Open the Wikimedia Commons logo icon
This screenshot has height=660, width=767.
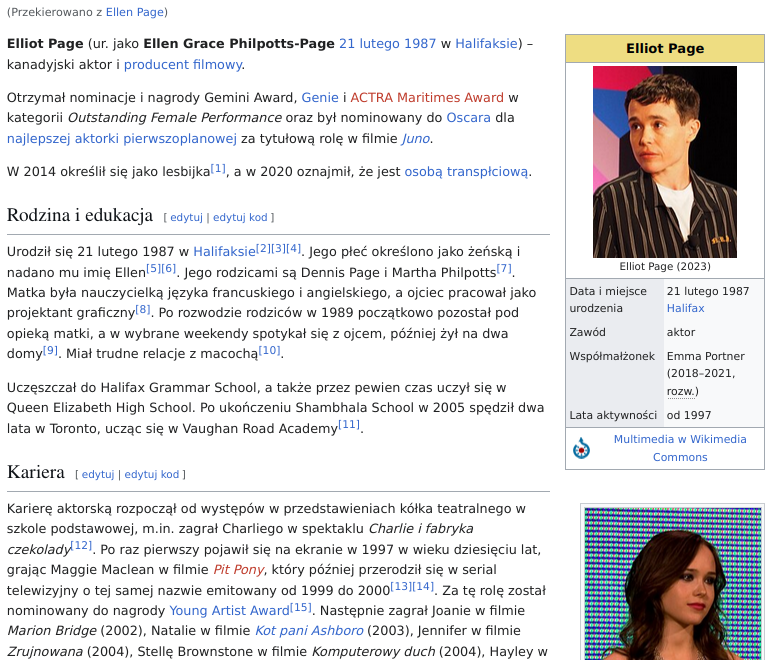[x=581, y=448]
